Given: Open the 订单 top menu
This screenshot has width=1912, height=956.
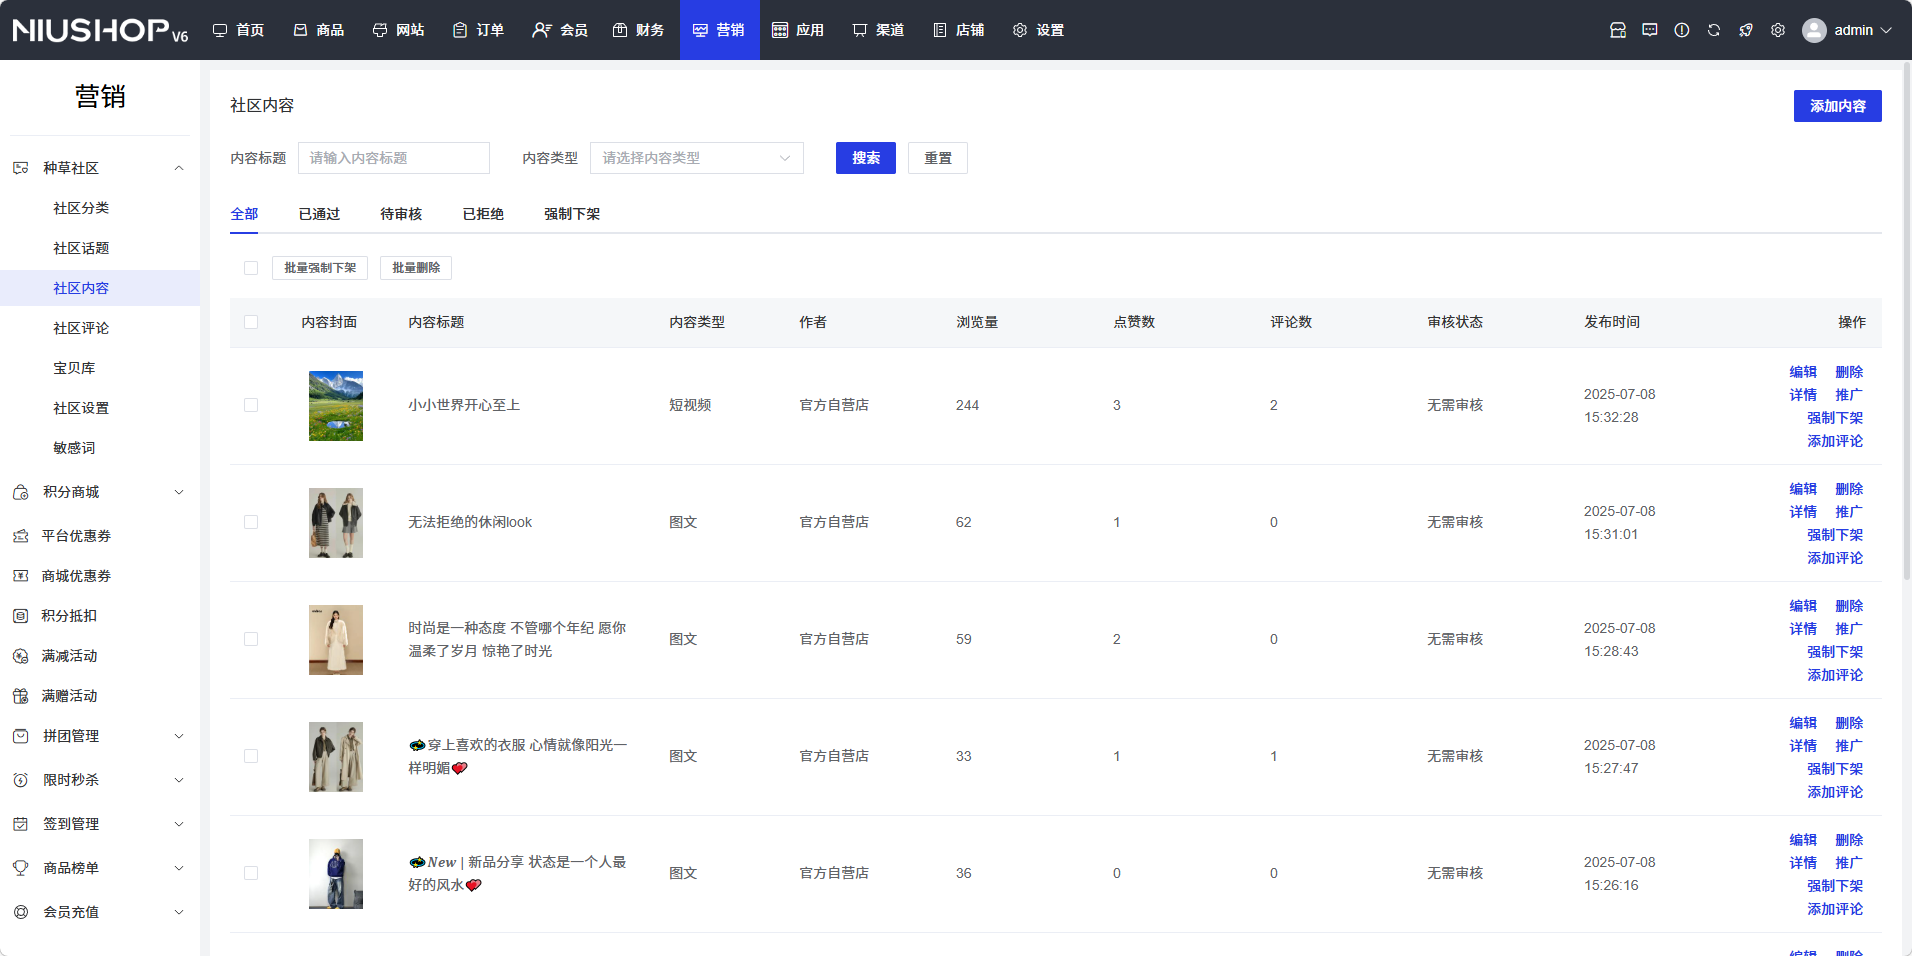Looking at the screenshot, I should (478, 30).
